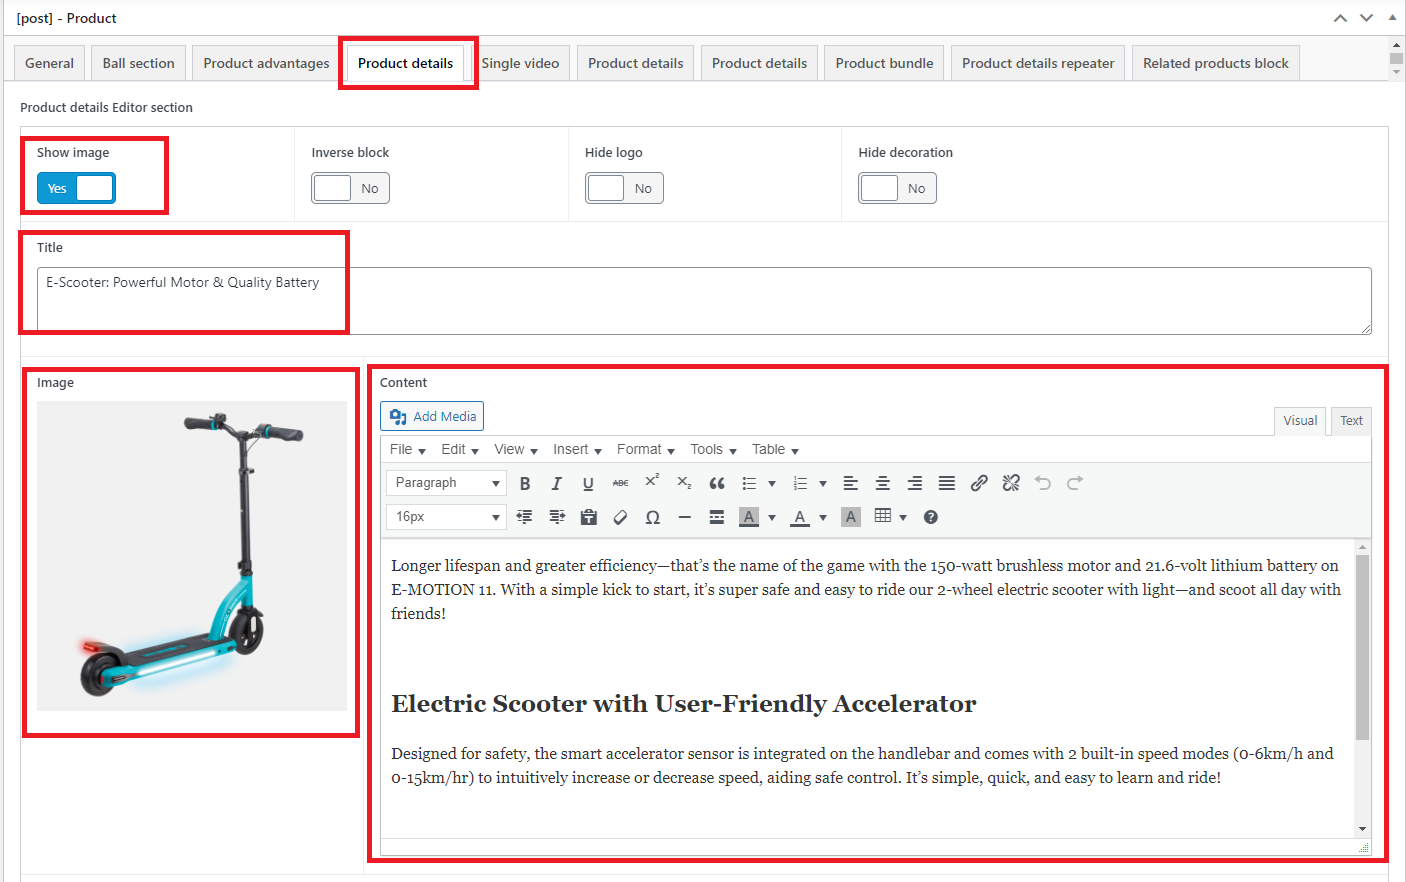This screenshot has height=882, width=1406.
Task: Click the shaded A toolbar button
Action: [x=851, y=517]
